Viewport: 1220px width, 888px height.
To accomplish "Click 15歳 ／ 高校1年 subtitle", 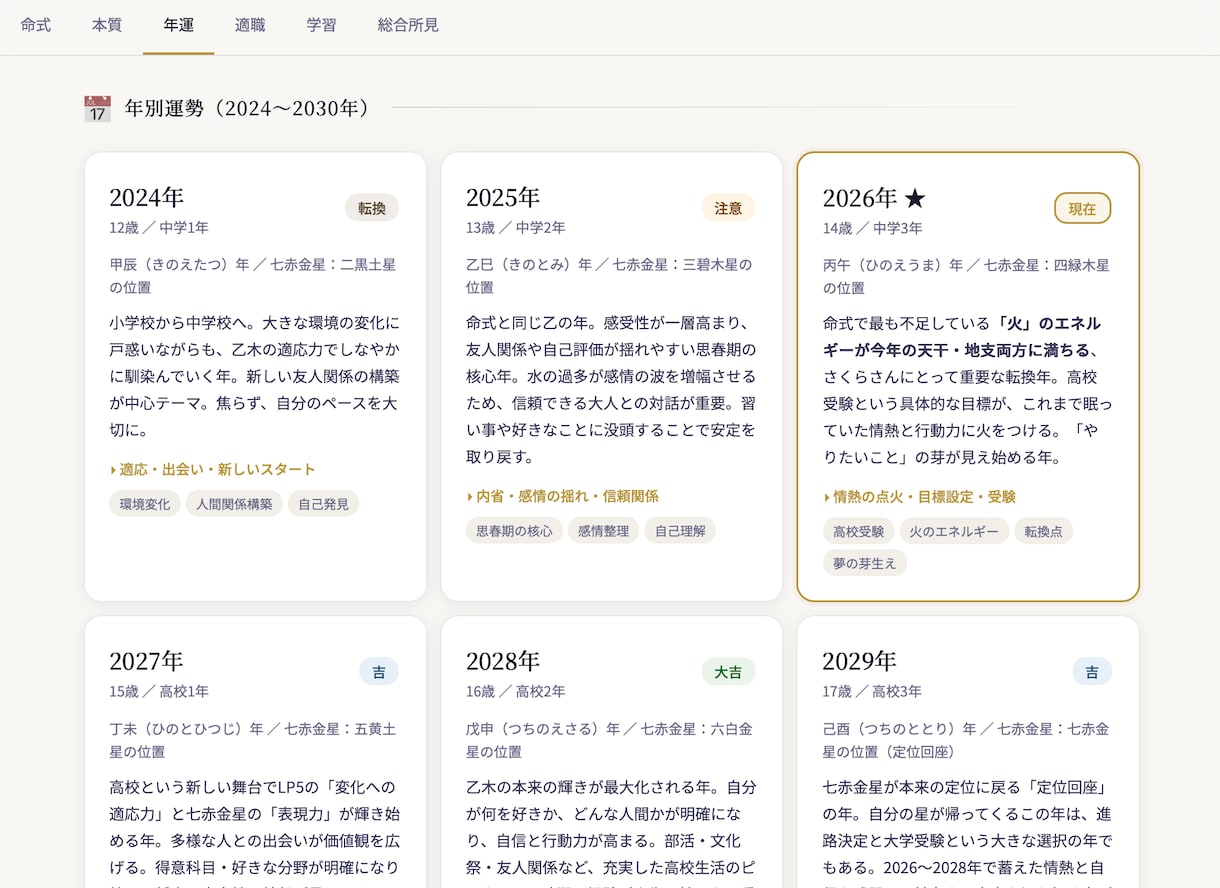I will pyautogui.click(x=159, y=691).
